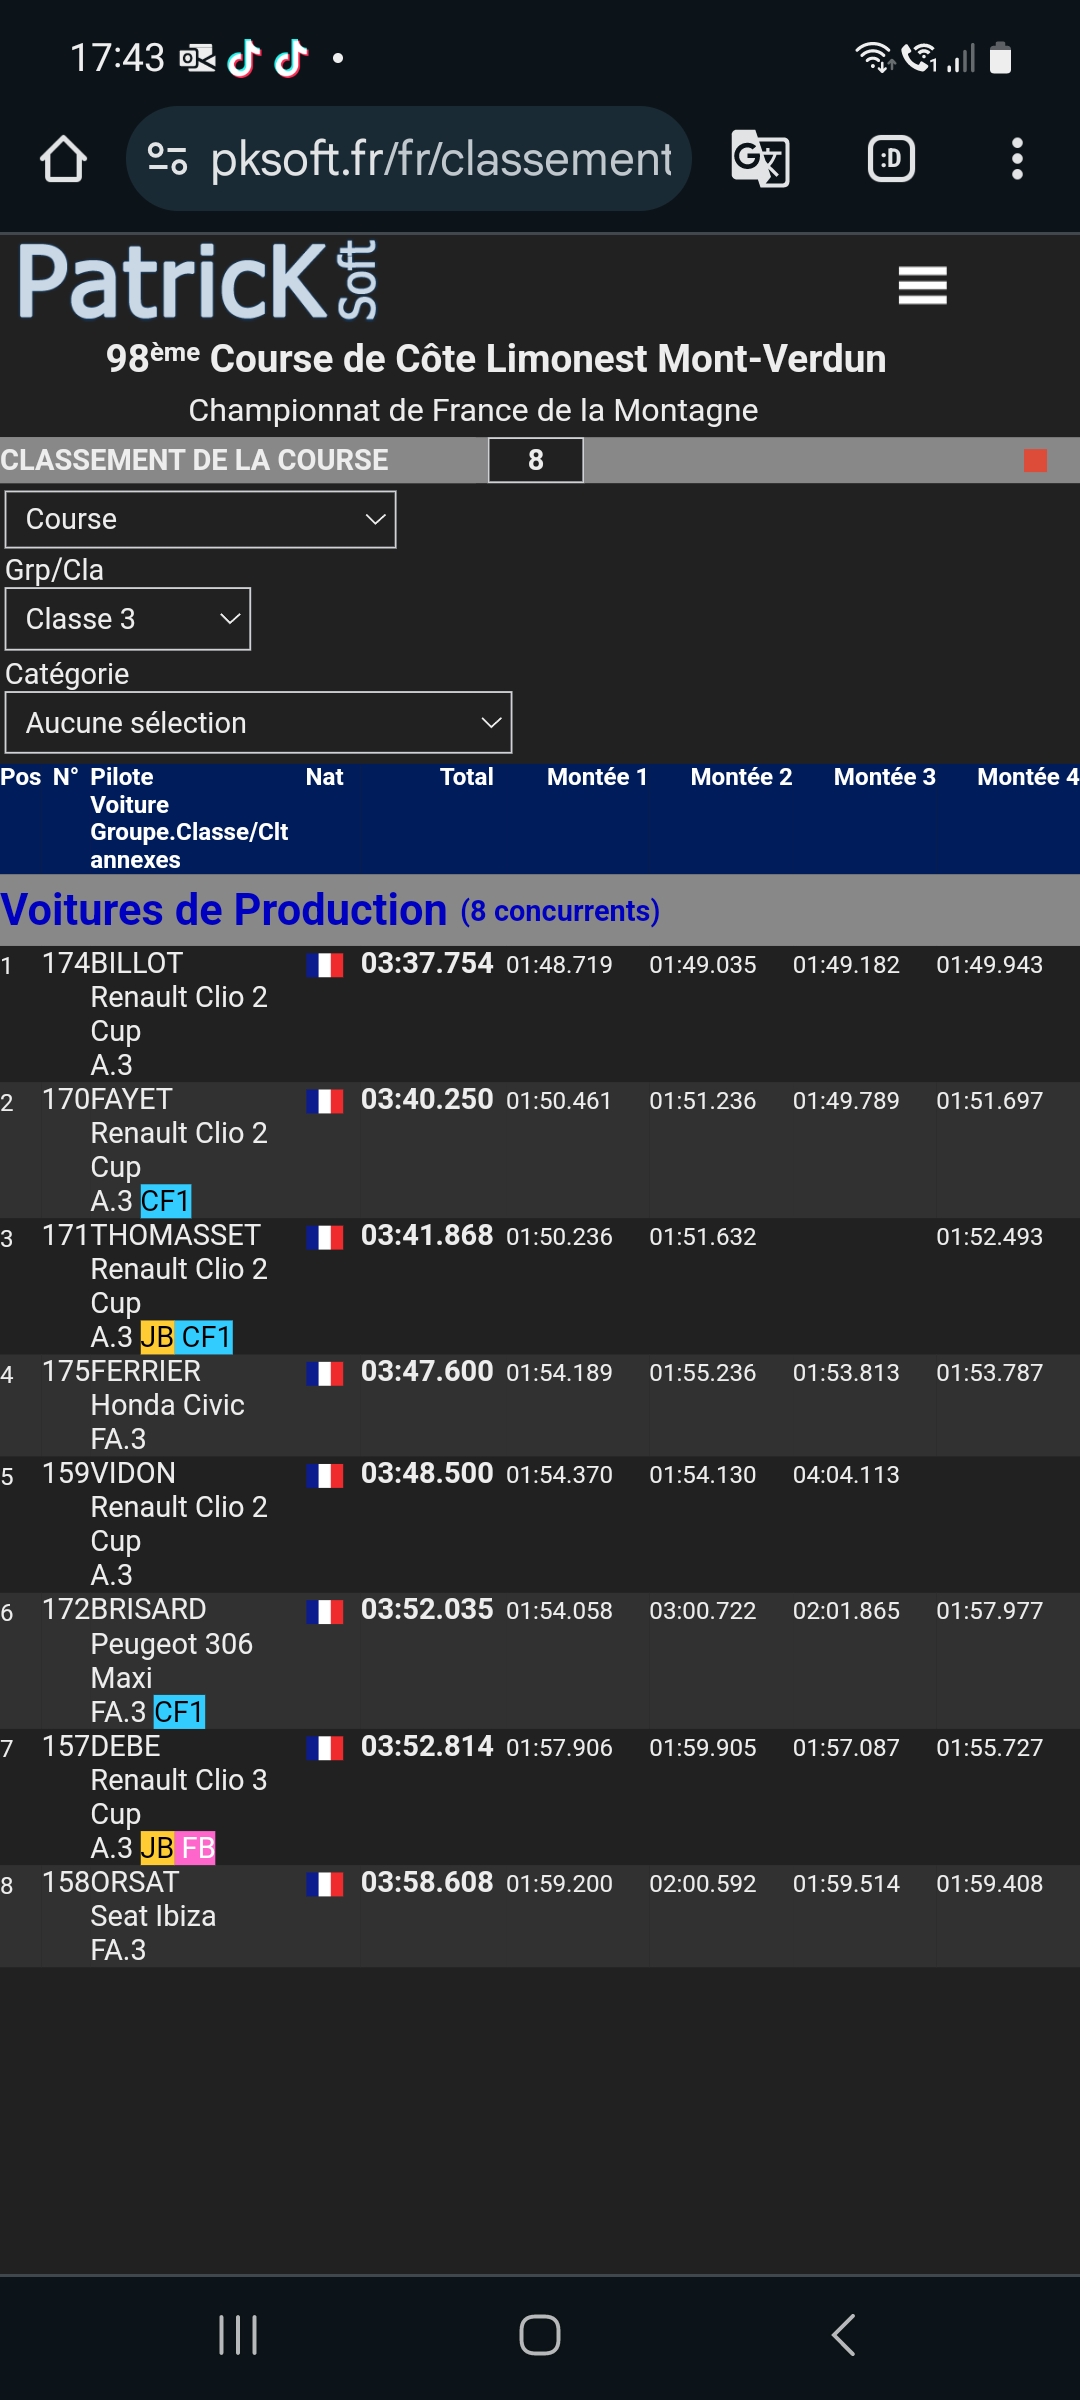1080x2400 pixels.
Task: Click French flag in VIDON row
Action: 325,1475
